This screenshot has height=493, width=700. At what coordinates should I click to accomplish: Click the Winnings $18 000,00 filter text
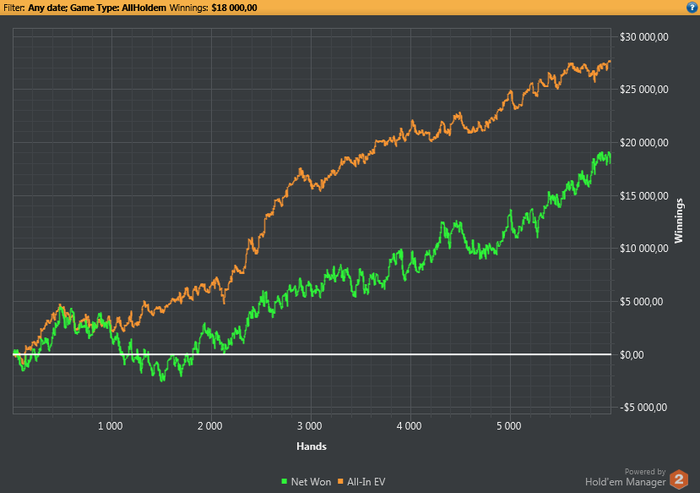pos(213,8)
